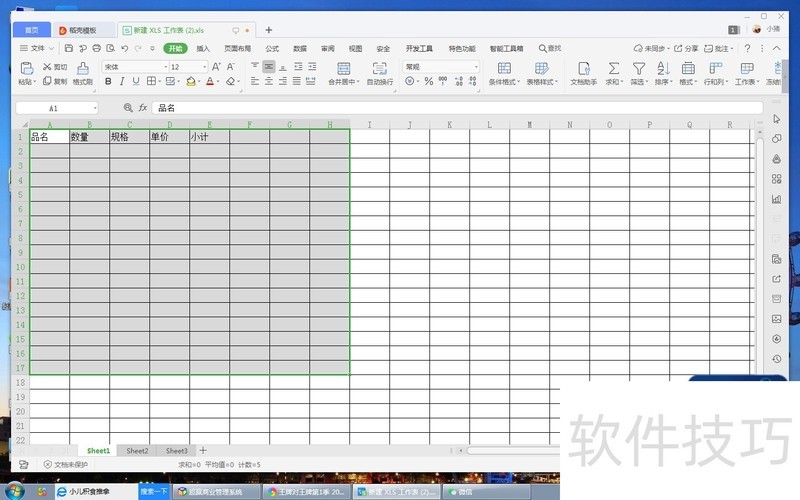The width and height of the screenshot is (800, 500).
Task: Increase font size with A+ icon
Action: pyautogui.click(x=216, y=67)
